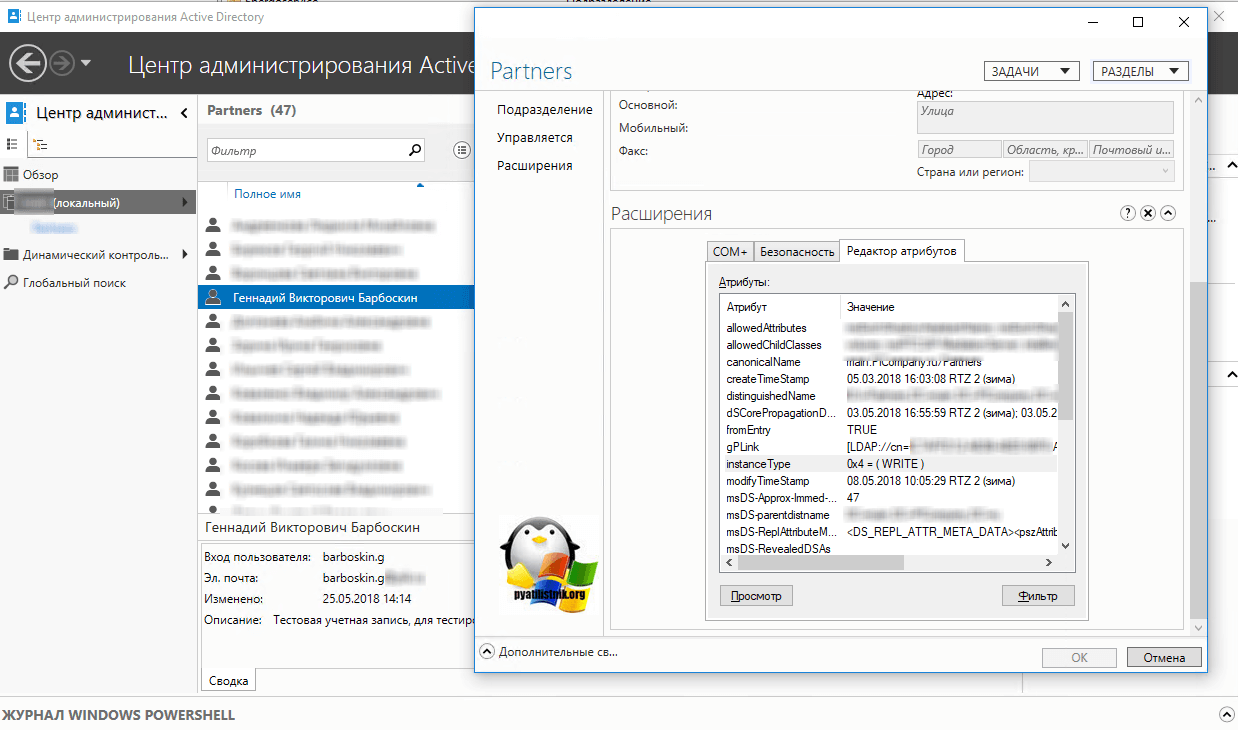Switch to the Безопасность tab
1238x730 pixels.
pyautogui.click(x=796, y=252)
